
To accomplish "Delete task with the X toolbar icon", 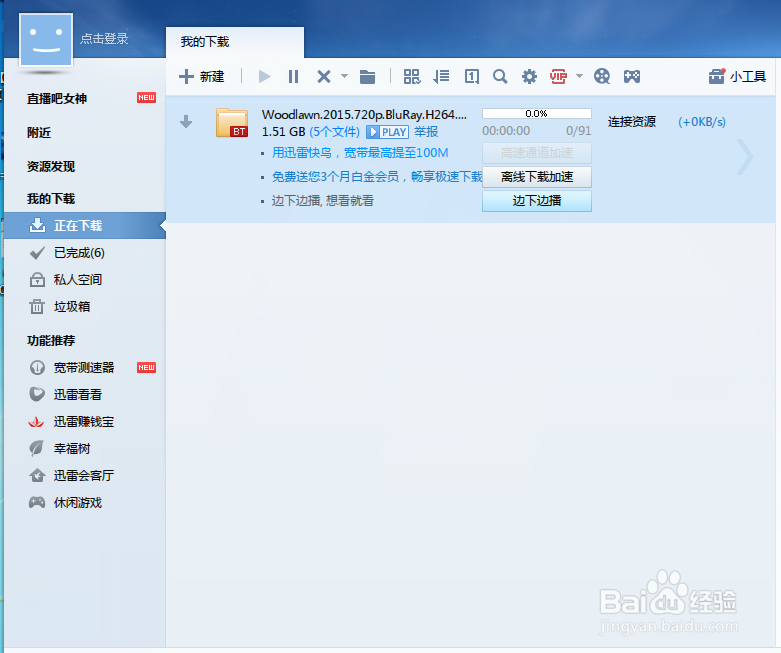I will click(x=324, y=77).
